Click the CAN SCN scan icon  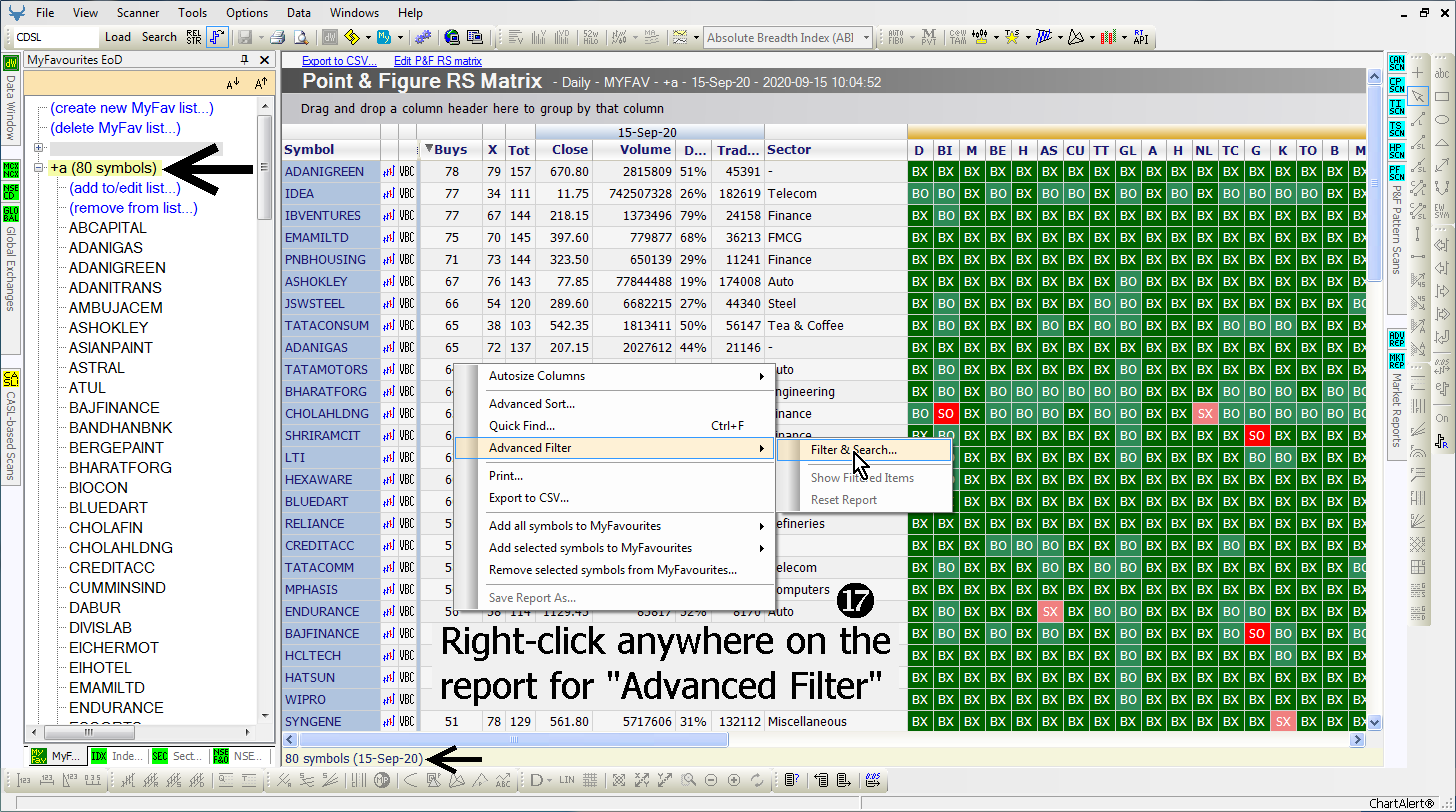(x=1397, y=64)
